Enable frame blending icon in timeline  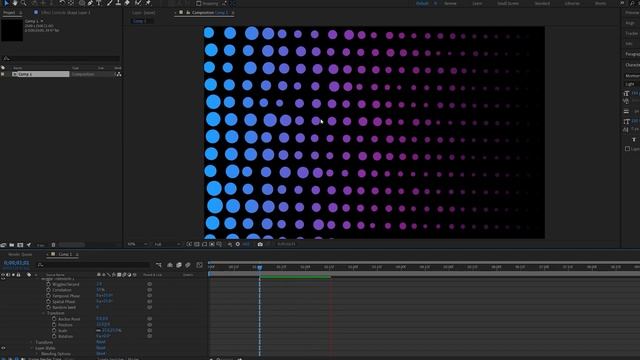tap(179, 265)
